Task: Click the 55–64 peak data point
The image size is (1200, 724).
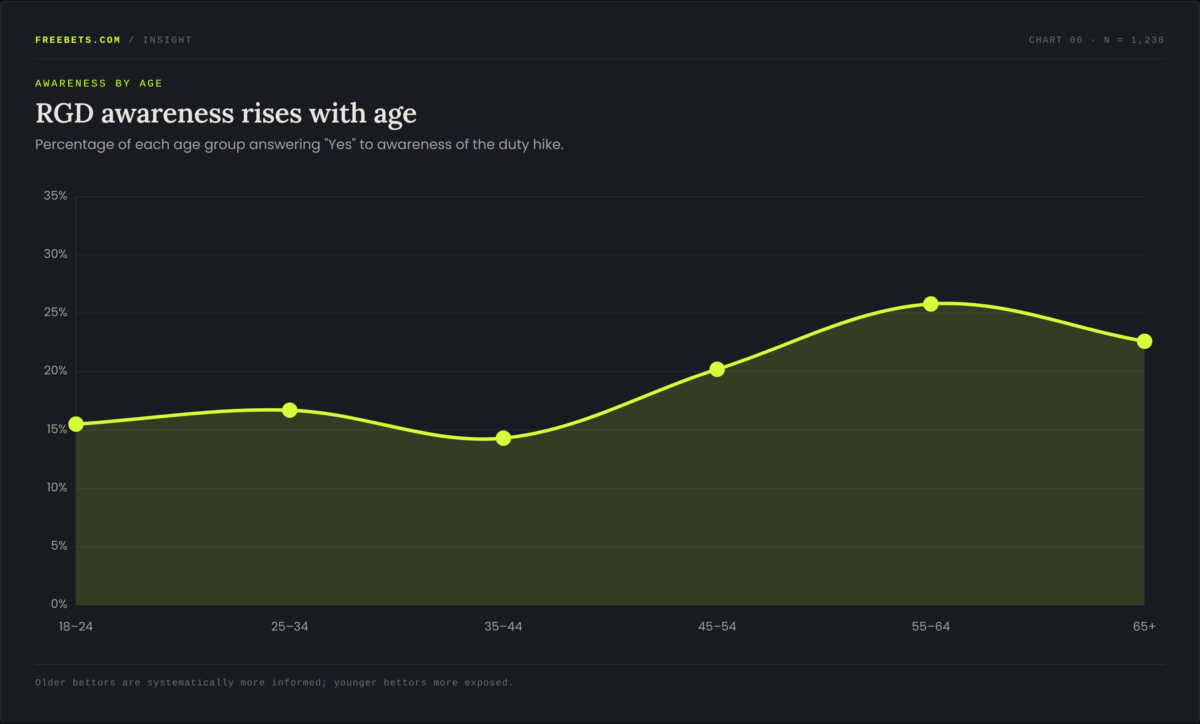Action: [x=931, y=304]
